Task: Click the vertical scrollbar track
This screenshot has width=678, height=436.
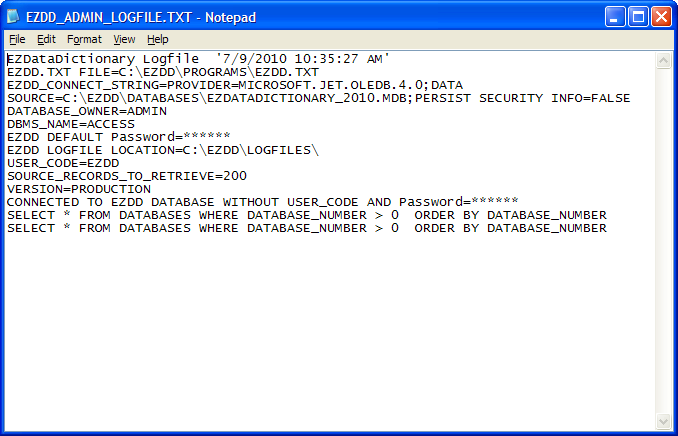Action: tap(663, 240)
